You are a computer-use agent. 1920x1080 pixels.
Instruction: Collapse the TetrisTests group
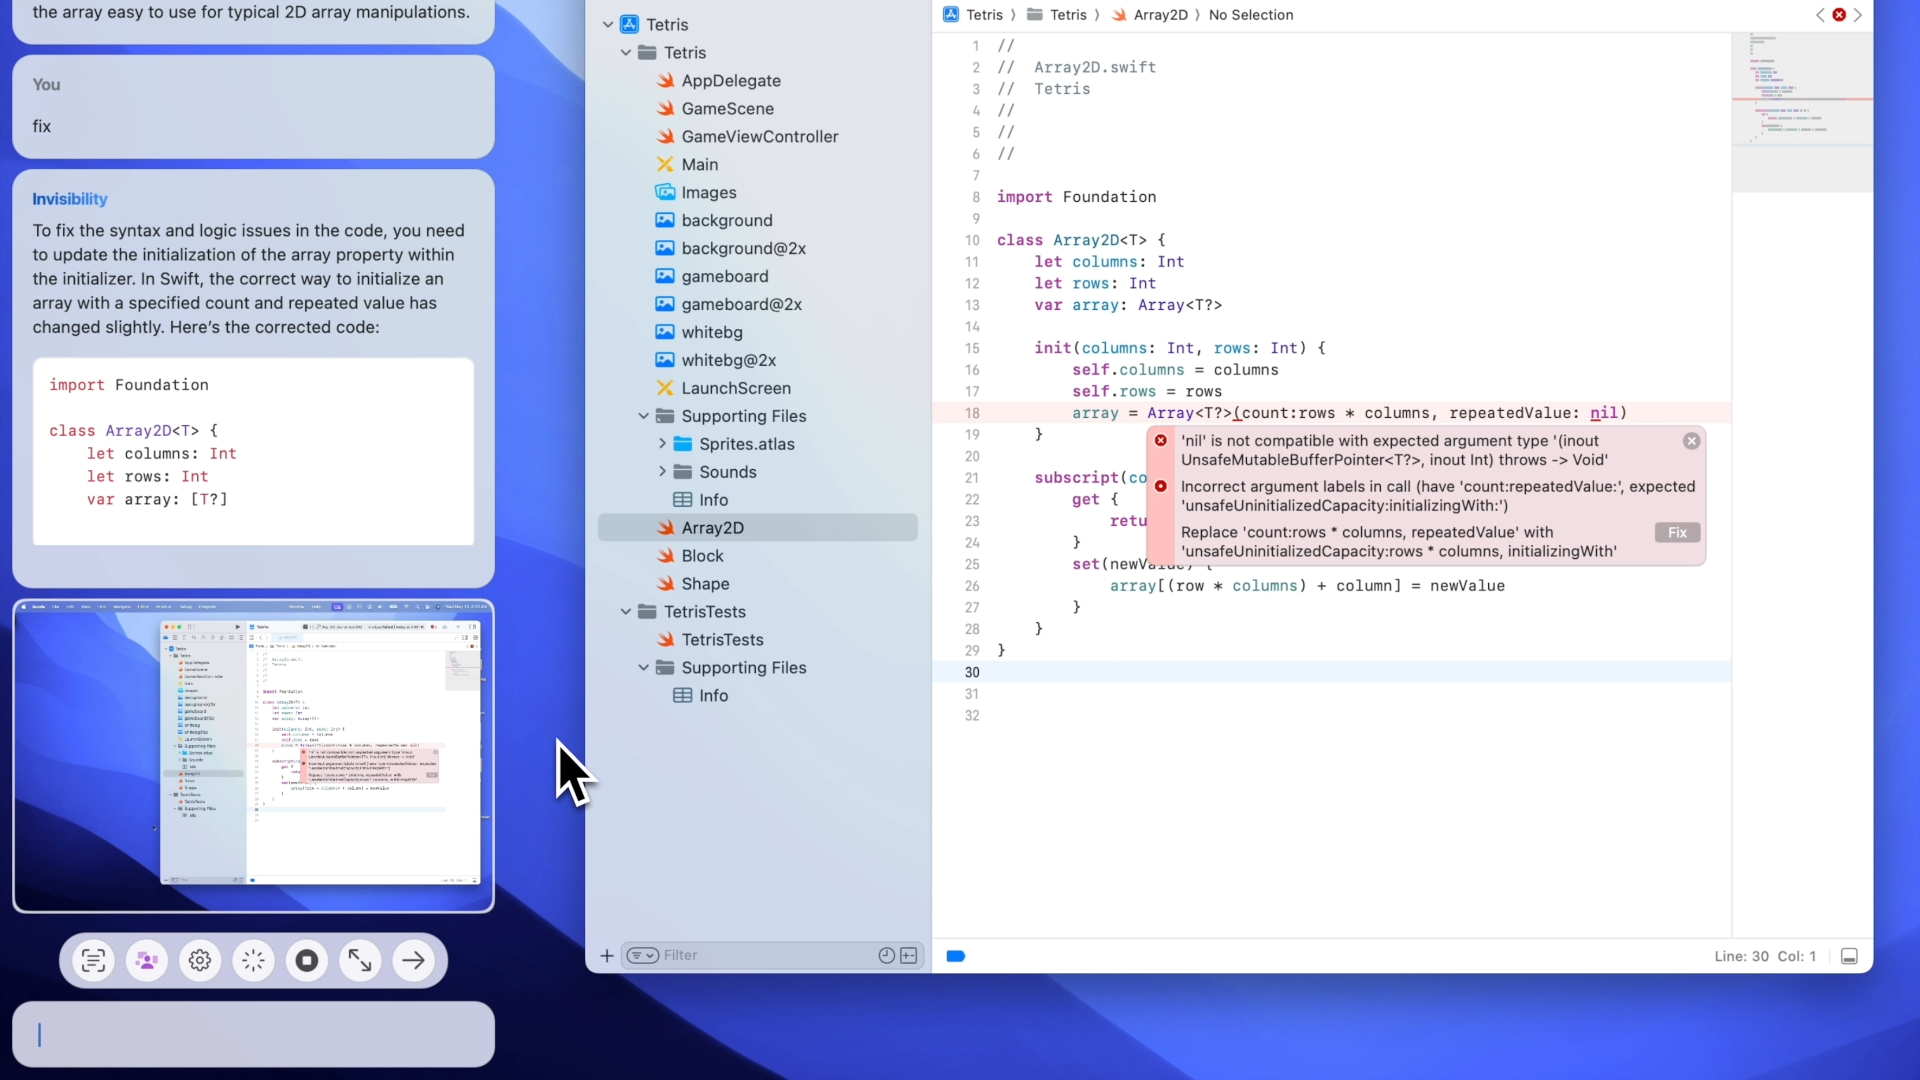coord(626,612)
